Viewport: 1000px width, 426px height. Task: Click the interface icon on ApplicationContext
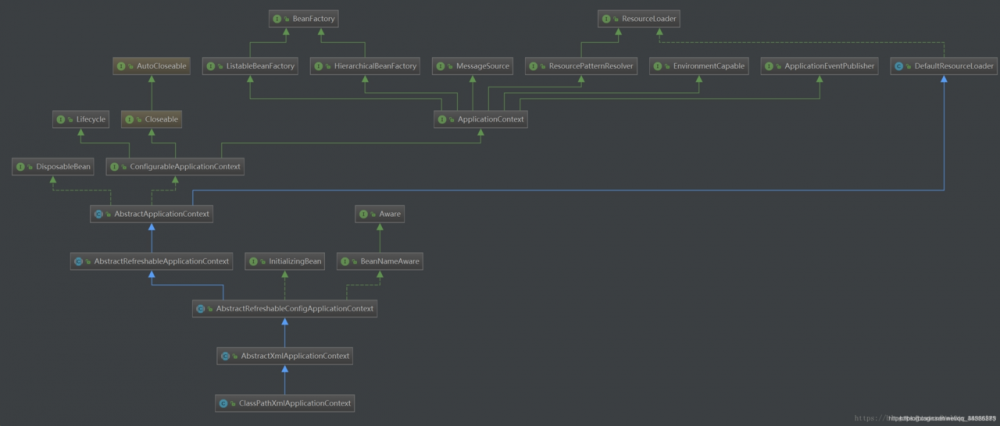coord(442,119)
